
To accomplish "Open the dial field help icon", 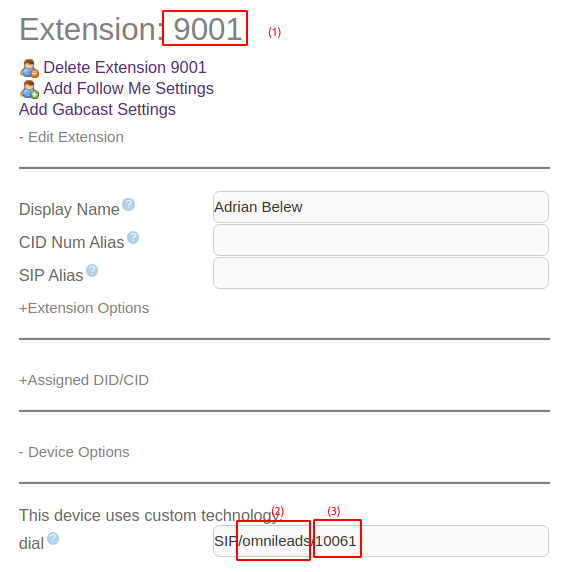I will [x=53, y=538].
